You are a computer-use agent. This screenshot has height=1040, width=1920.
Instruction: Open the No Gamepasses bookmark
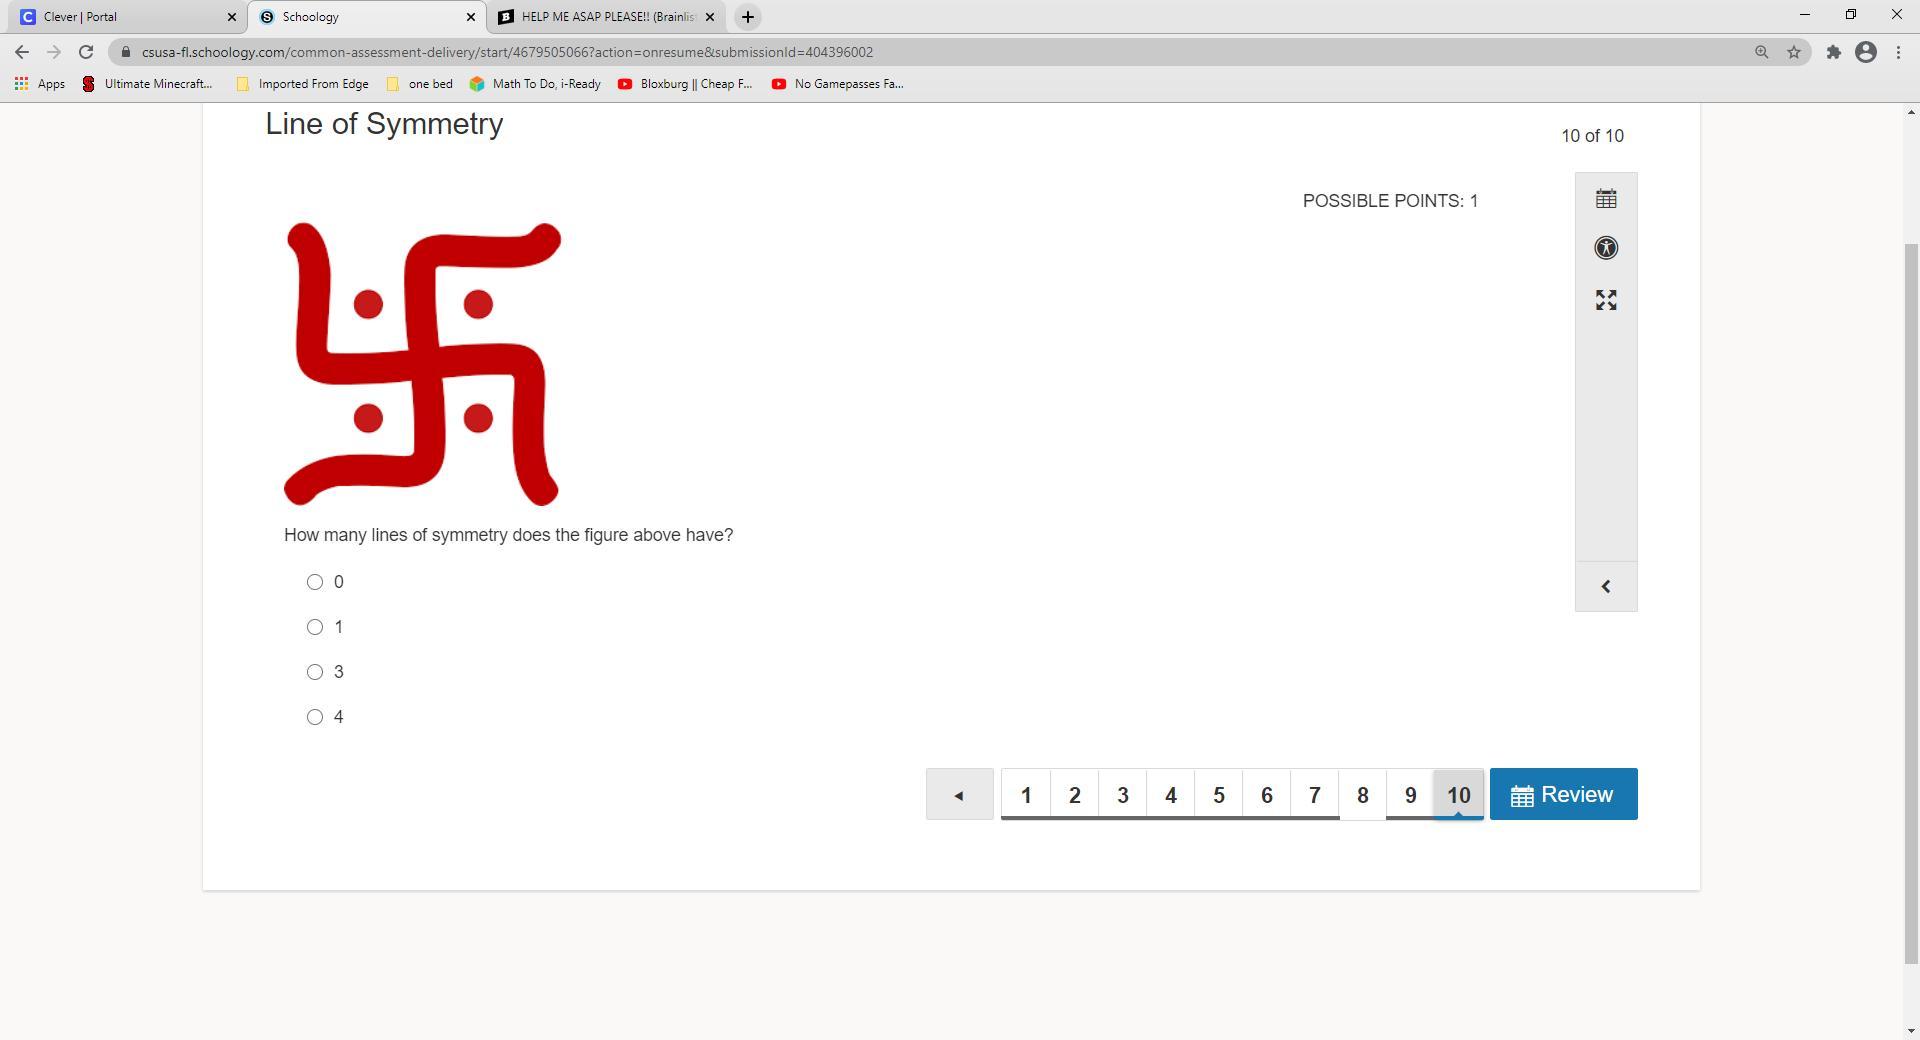pyautogui.click(x=838, y=84)
